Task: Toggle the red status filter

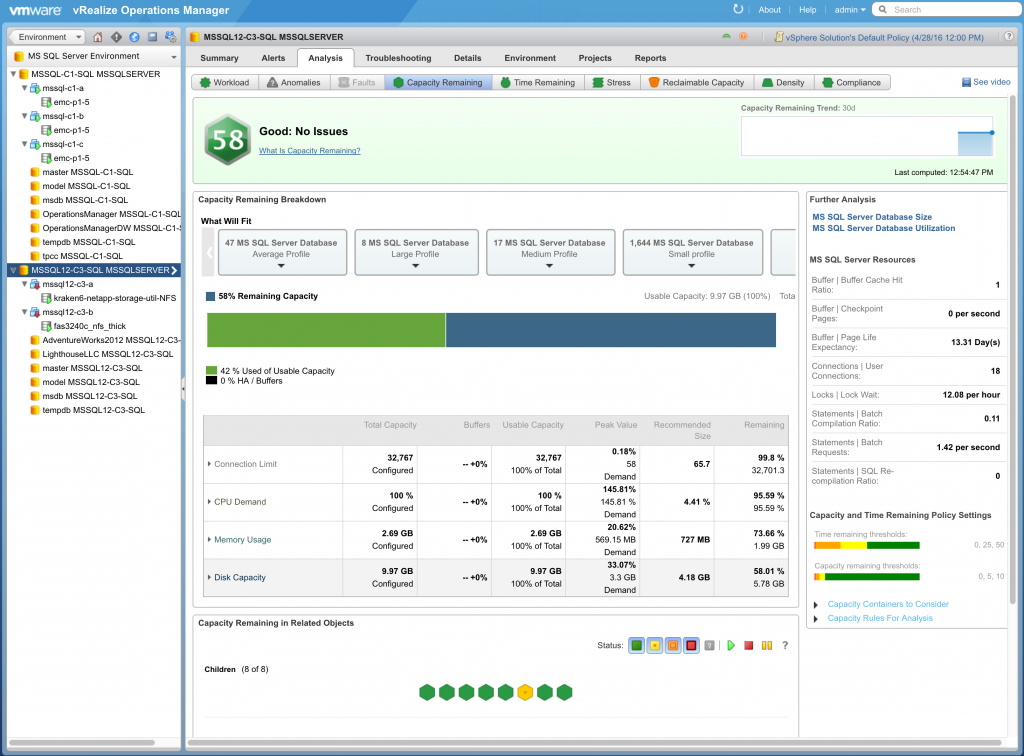Action: point(692,646)
